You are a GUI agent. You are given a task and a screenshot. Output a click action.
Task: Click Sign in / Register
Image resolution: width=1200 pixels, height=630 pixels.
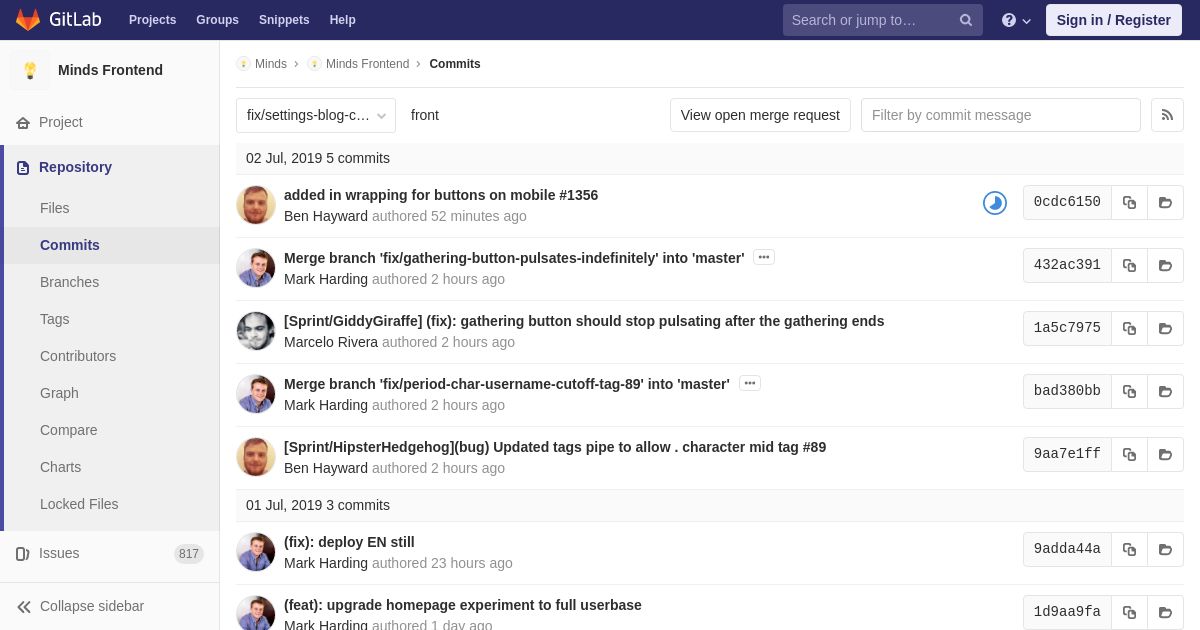coord(1114,20)
